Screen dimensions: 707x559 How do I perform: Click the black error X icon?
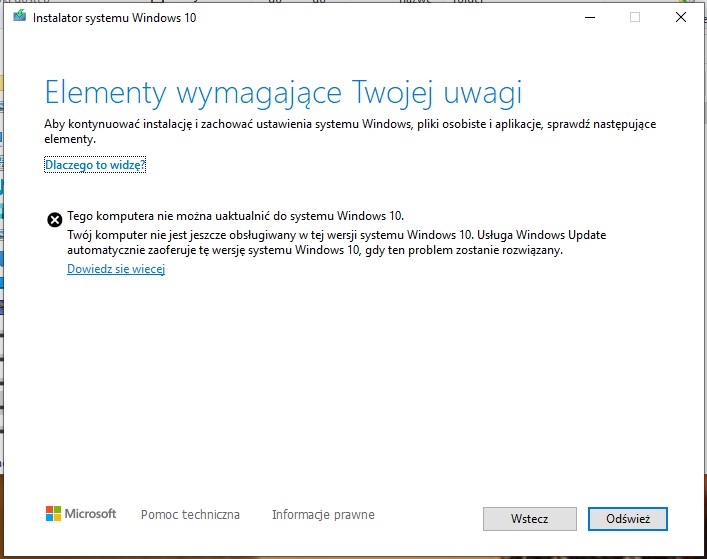coord(55,220)
